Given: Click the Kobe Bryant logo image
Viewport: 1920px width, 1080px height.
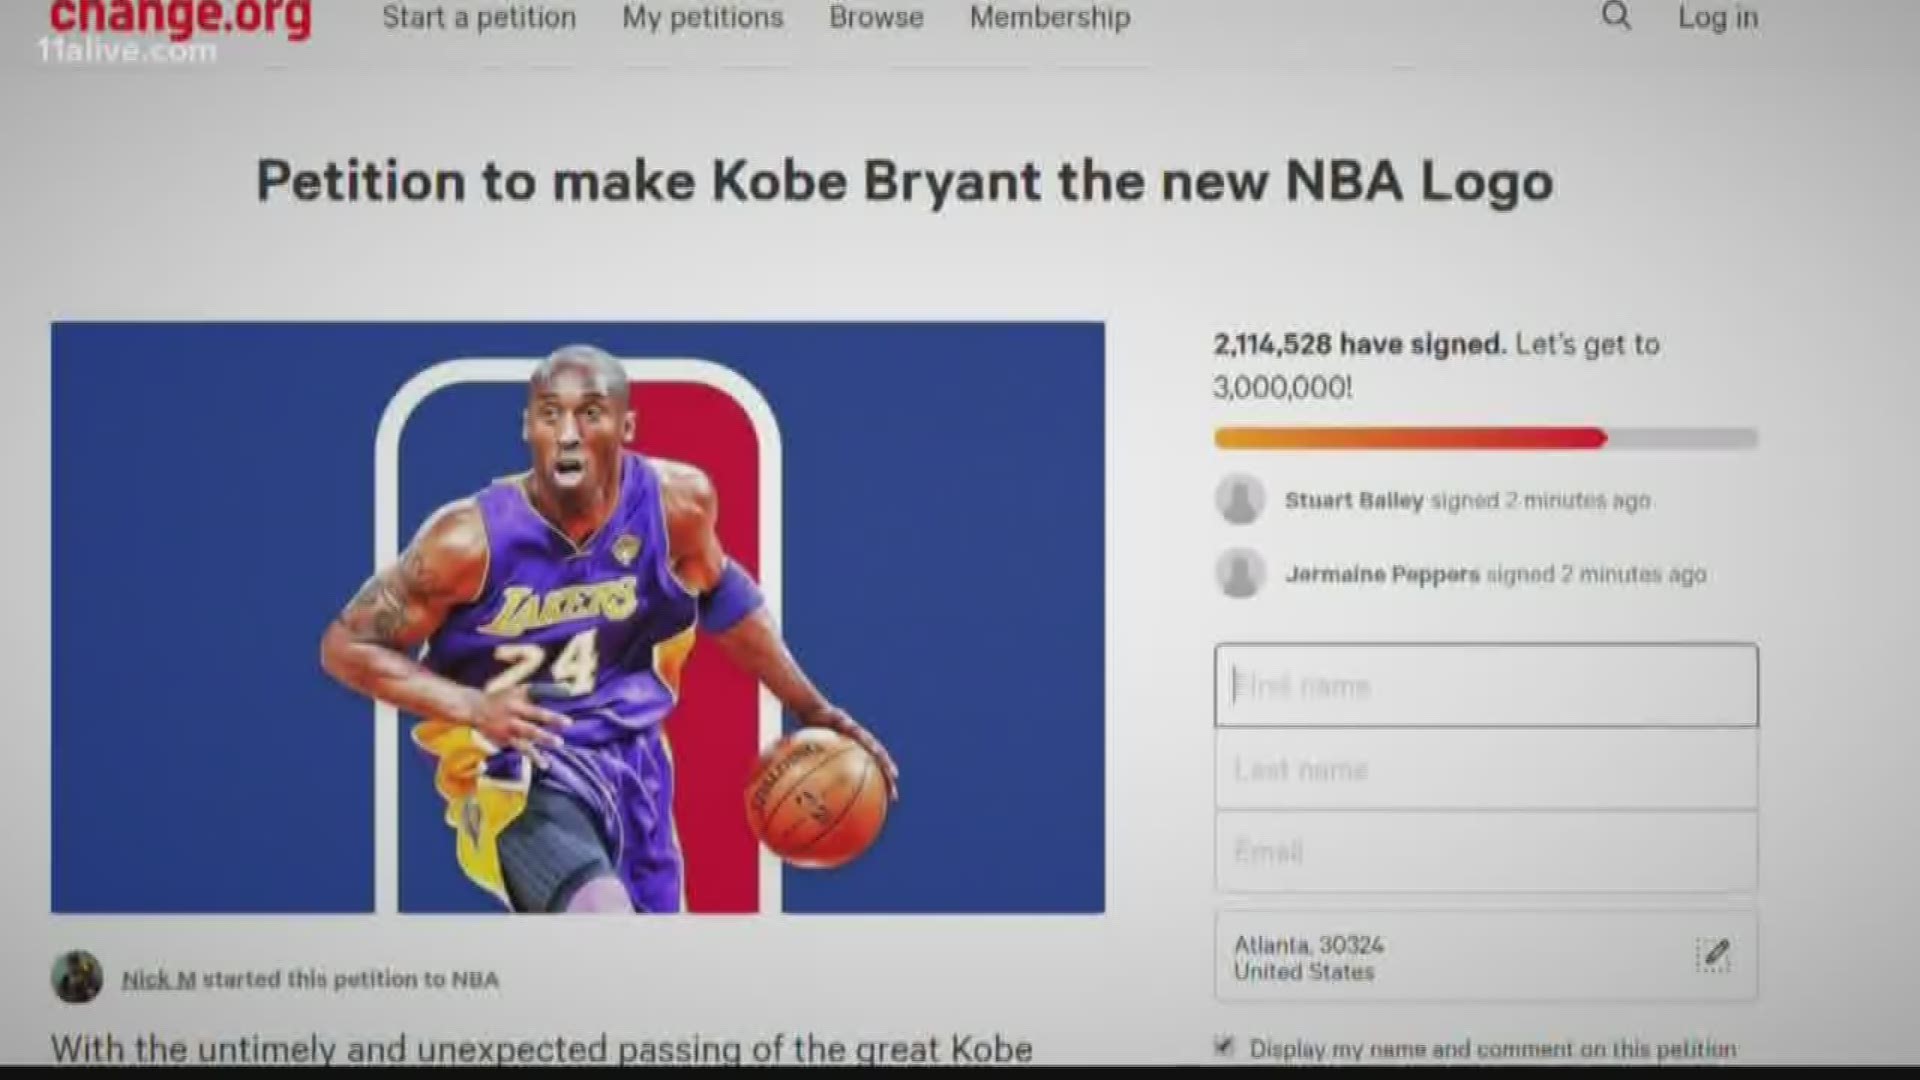Looking at the screenshot, I should [x=578, y=617].
